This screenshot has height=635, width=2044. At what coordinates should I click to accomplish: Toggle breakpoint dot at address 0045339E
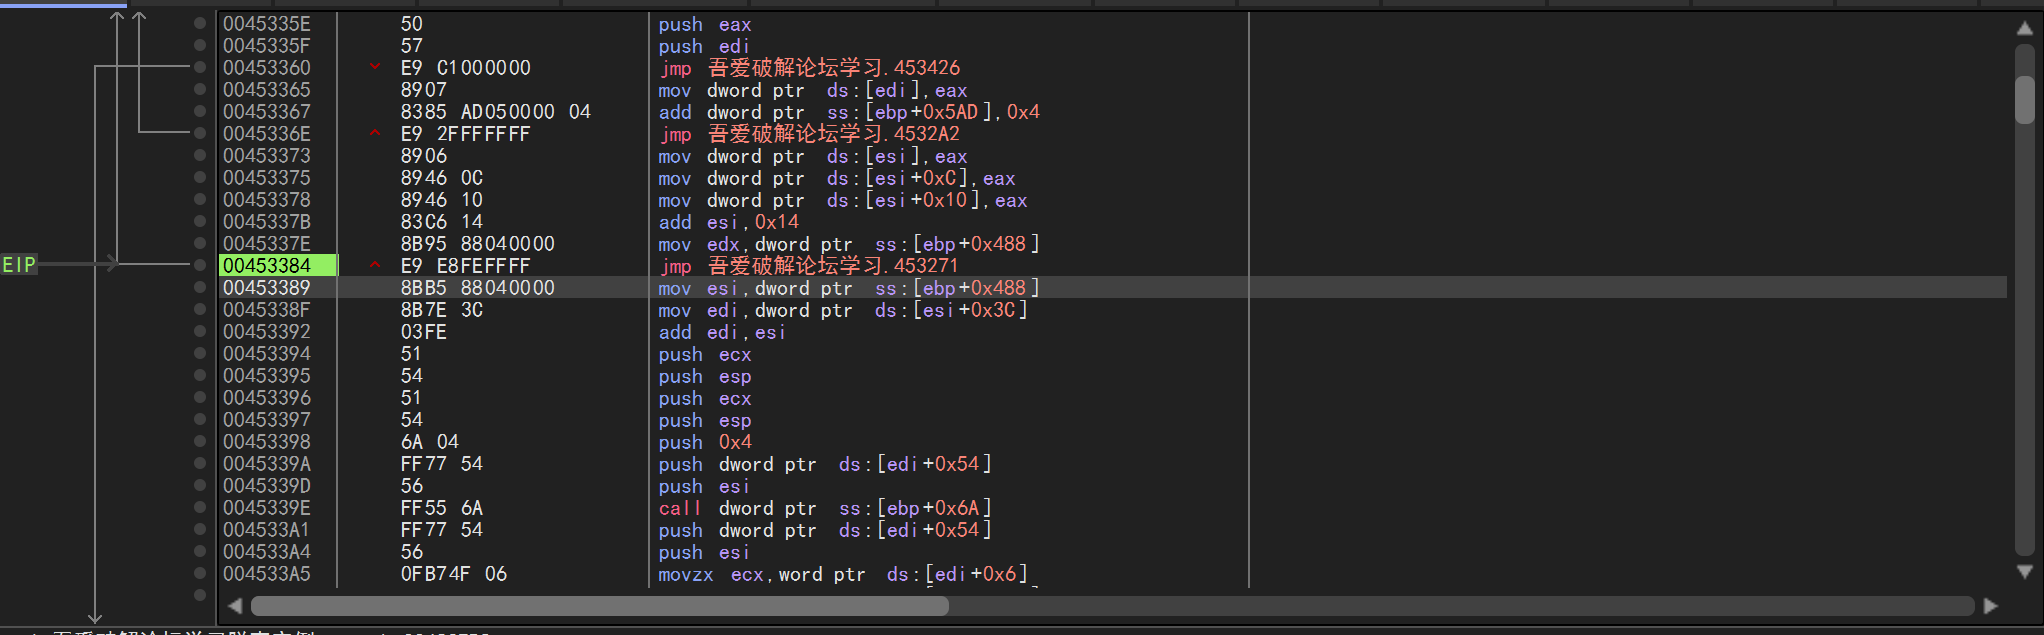click(x=200, y=508)
